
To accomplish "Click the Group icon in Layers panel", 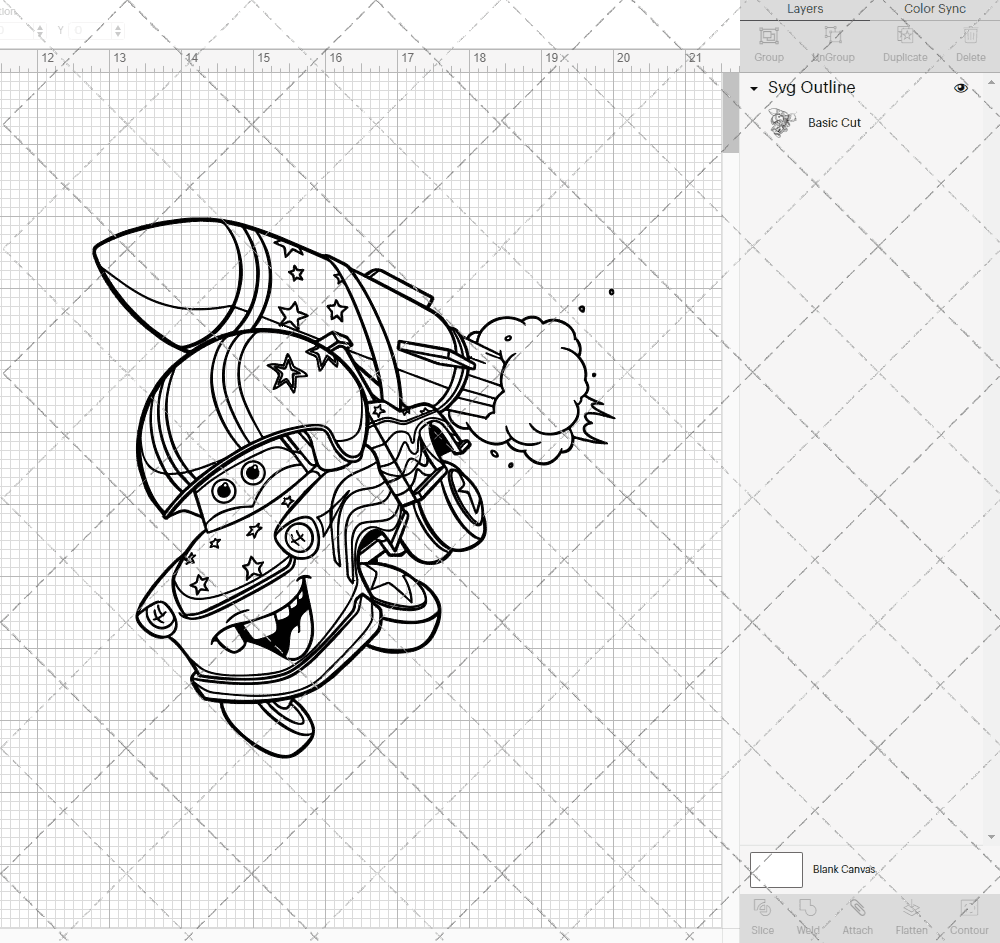I will [768, 36].
